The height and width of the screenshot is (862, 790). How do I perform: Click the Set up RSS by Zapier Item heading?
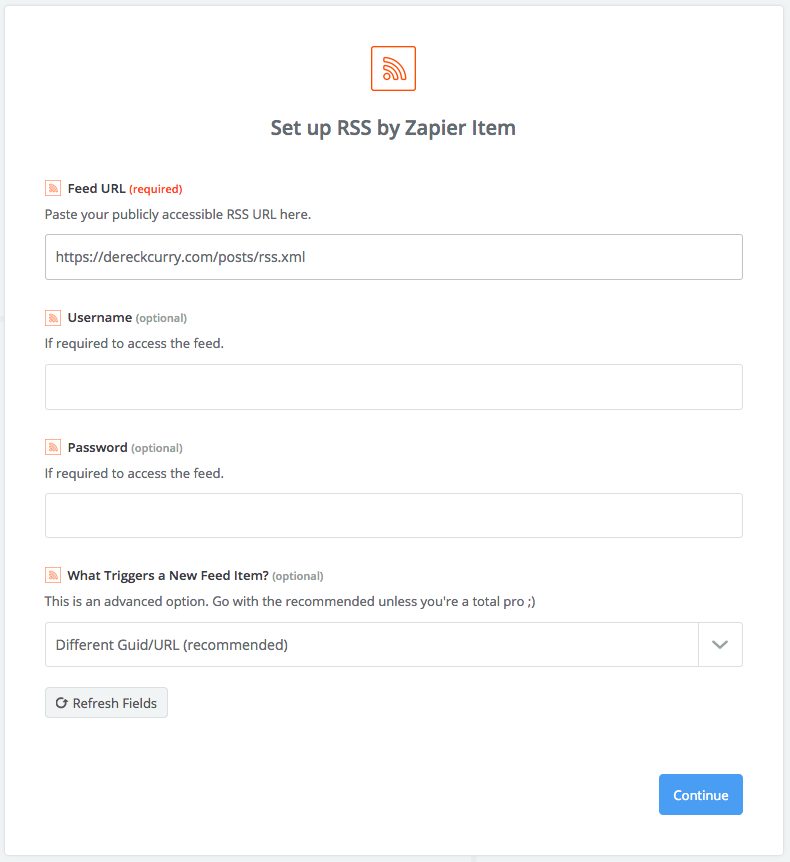coord(393,128)
